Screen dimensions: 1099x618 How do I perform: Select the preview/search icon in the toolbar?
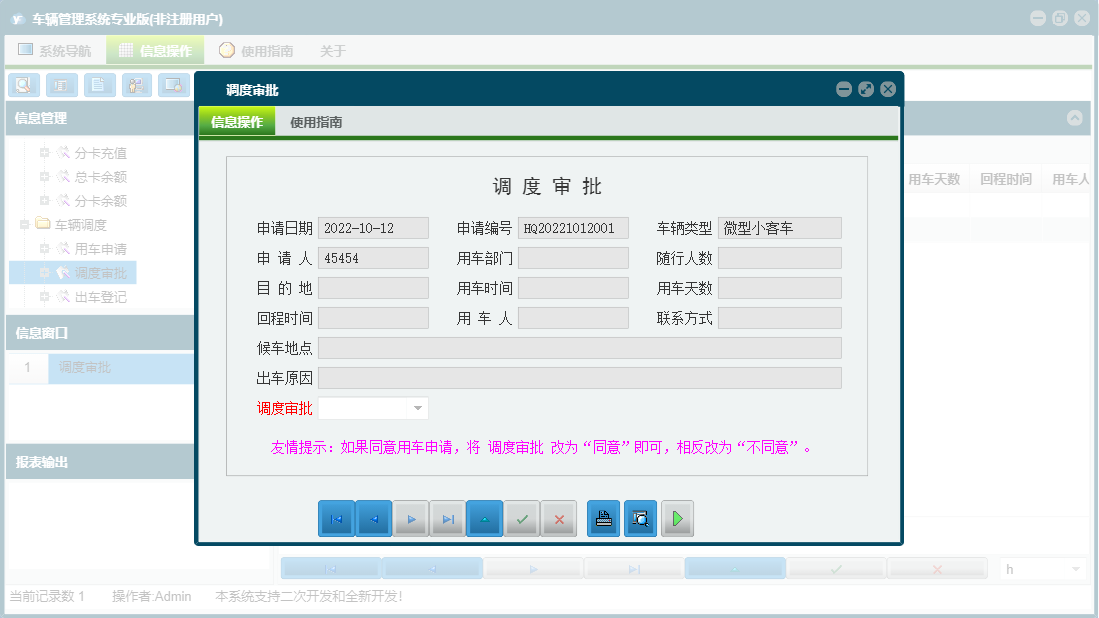[23, 85]
